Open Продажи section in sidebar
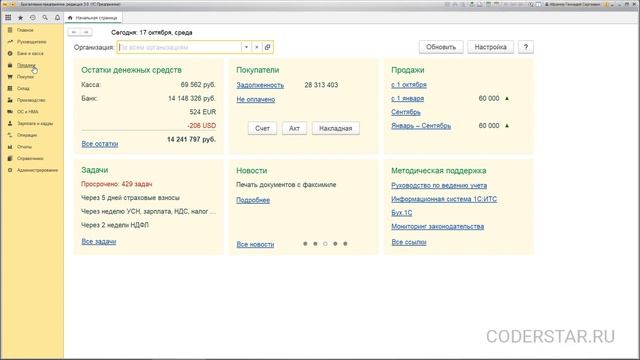This screenshot has width=640, height=360. [26, 65]
